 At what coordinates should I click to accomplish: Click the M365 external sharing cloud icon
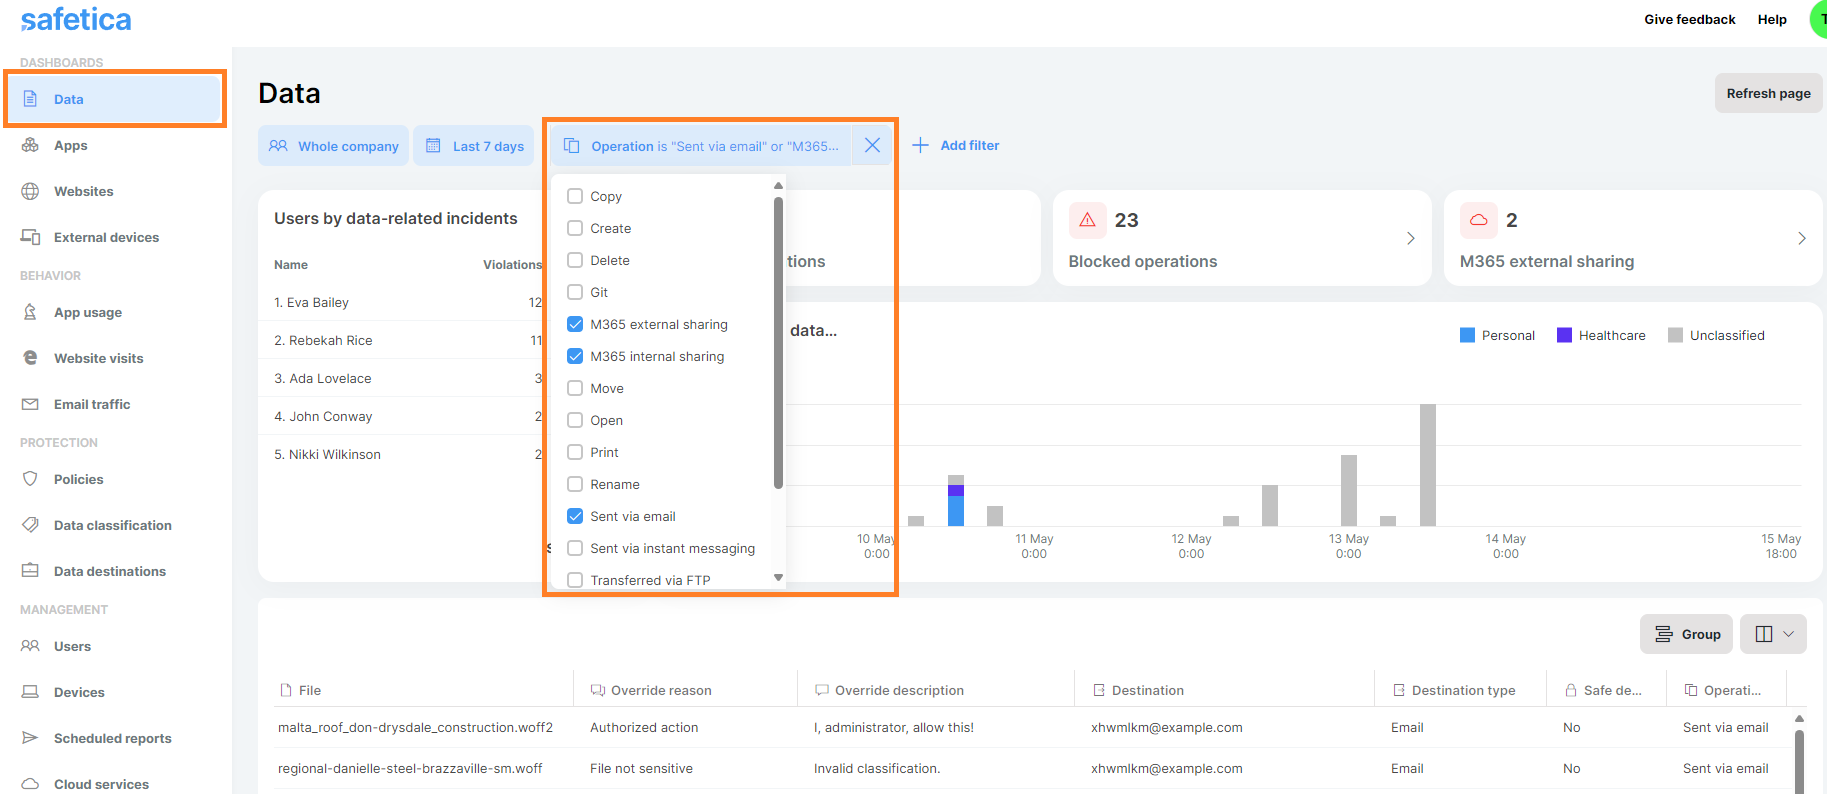point(1478,220)
